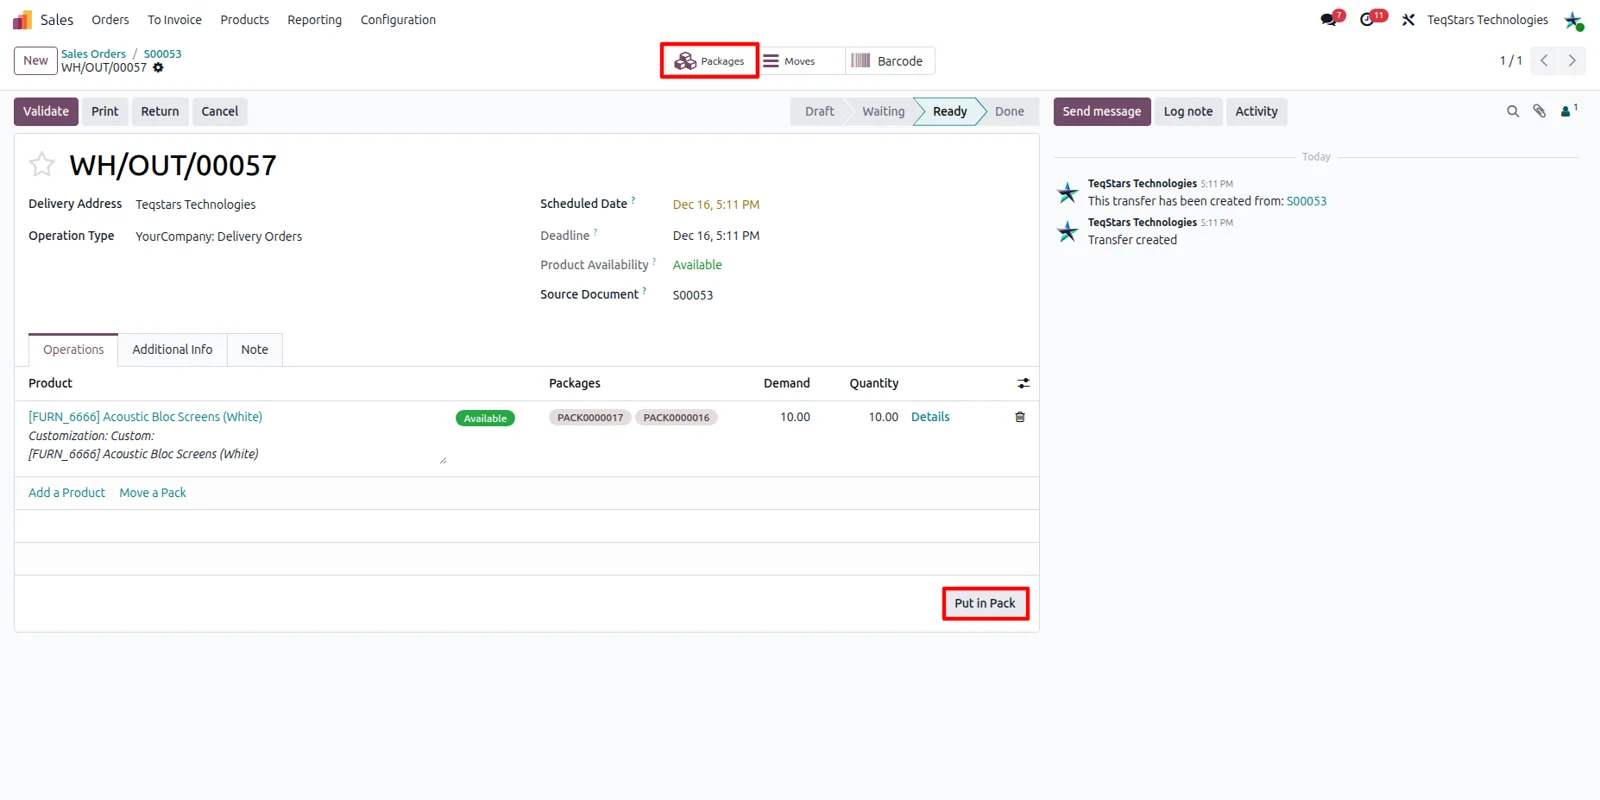Switch to the Additional Info tab
1600x800 pixels.
click(x=172, y=350)
